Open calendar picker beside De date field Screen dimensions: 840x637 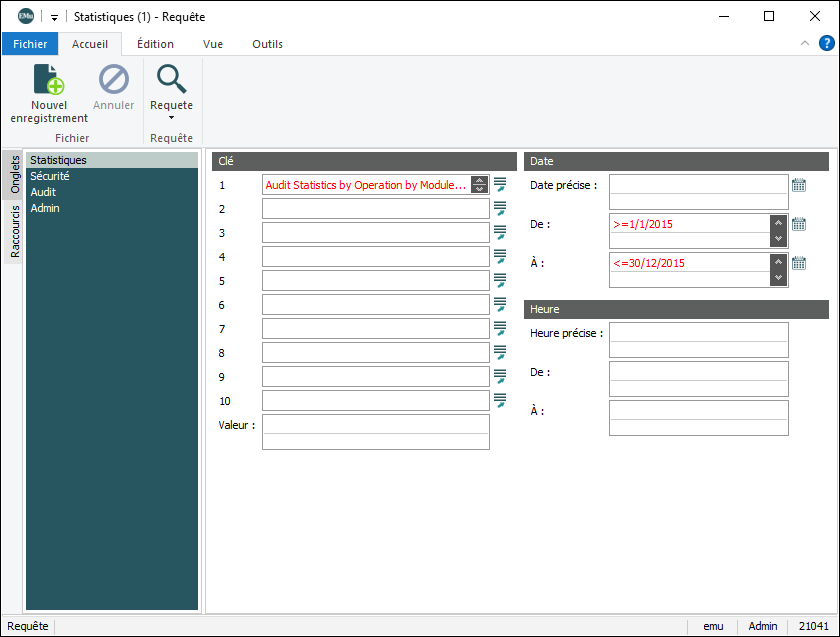[x=798, y=224]
